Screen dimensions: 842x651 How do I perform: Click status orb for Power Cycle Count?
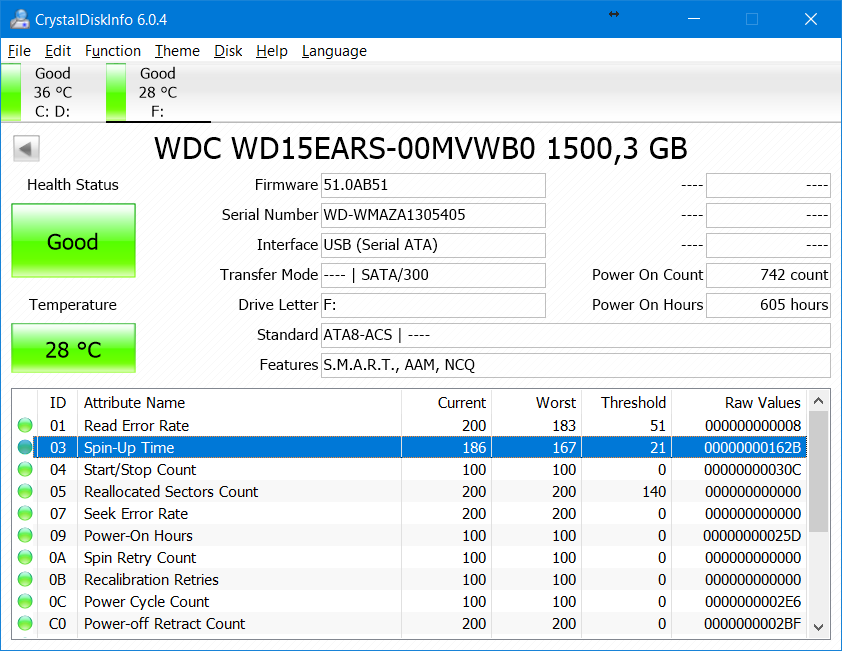tap(25, 602)
